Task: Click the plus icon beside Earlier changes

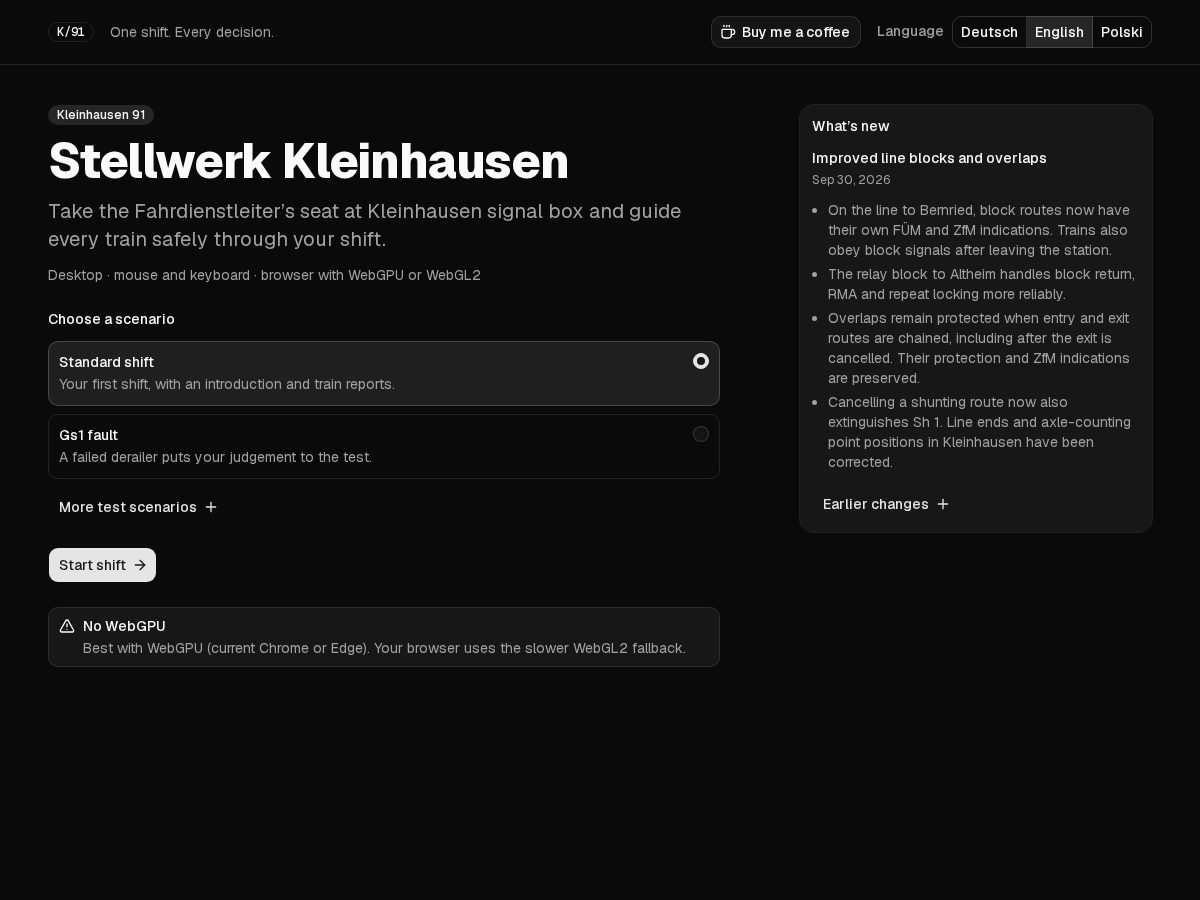Action: [x=943, y=504]
